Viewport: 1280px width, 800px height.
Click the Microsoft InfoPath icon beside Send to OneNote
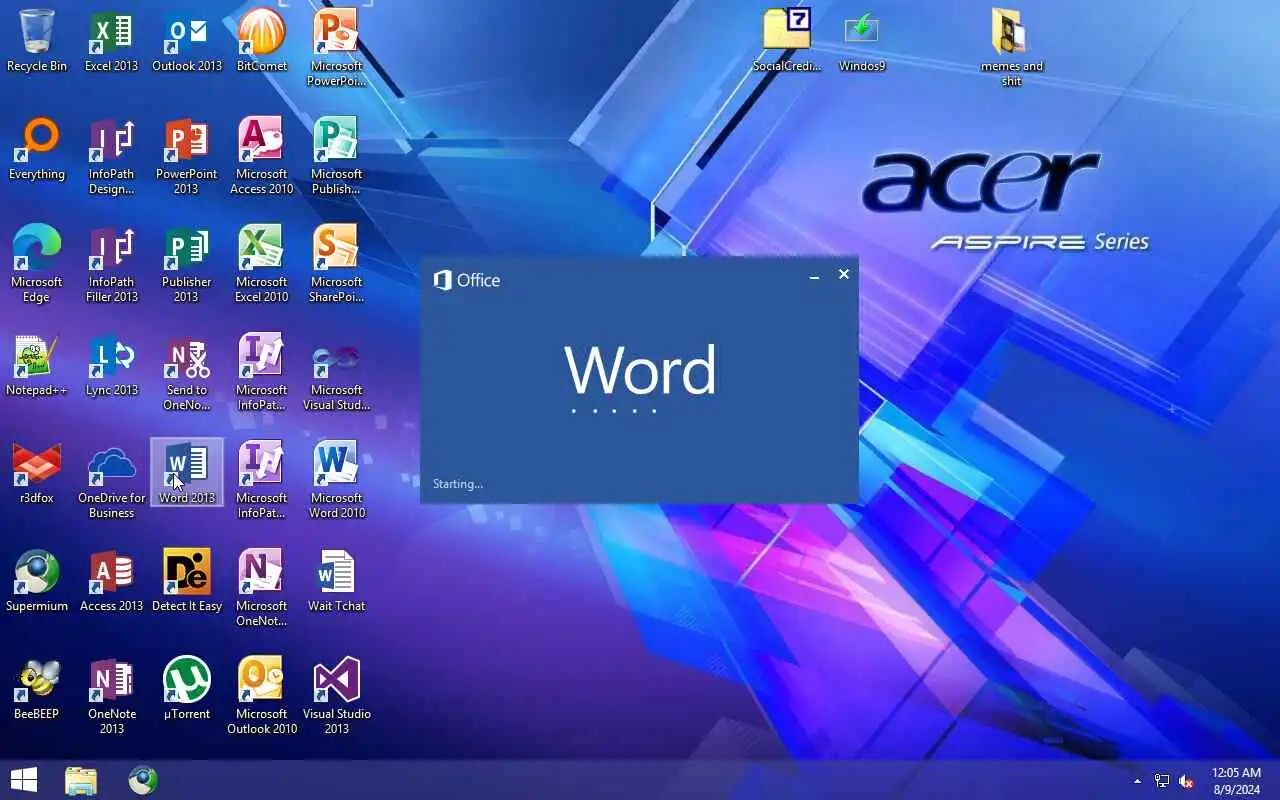coord(262,371)
